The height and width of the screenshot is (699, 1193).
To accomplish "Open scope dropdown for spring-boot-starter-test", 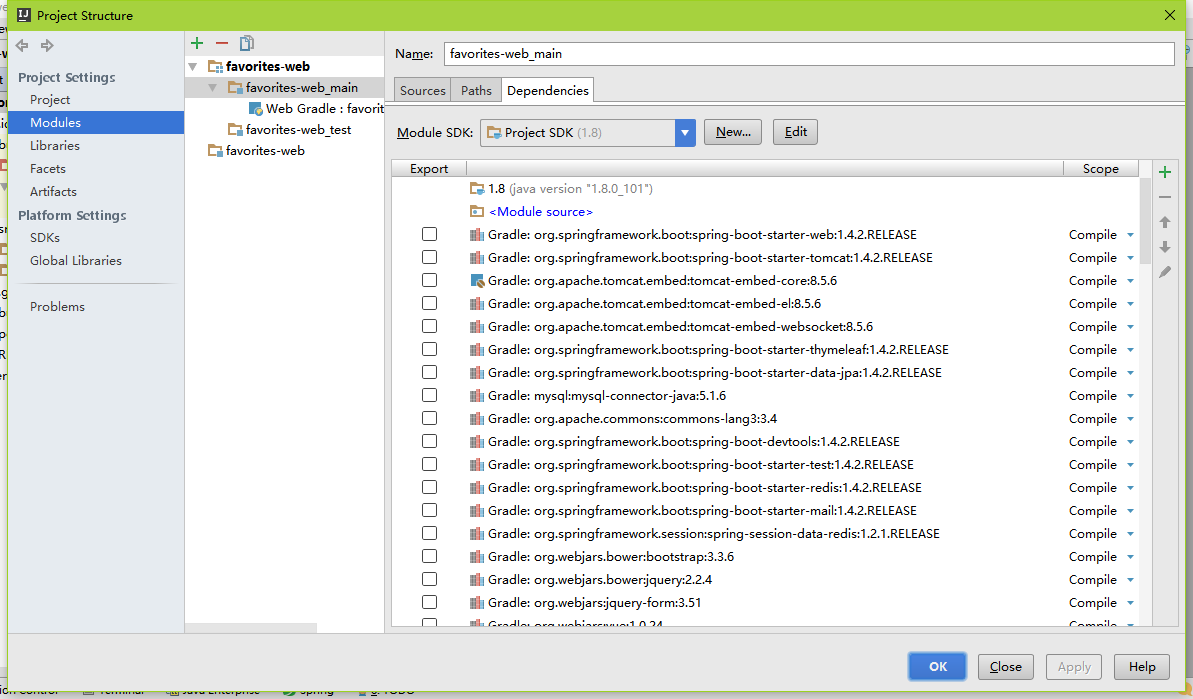I will [x=1131, y=465].
